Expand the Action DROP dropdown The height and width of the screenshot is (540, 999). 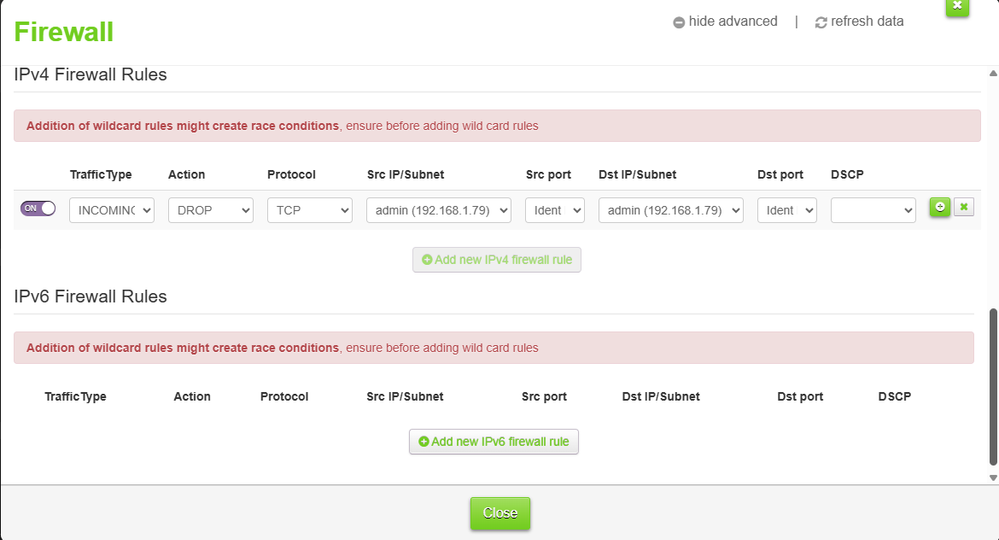[x=210, y=210]
